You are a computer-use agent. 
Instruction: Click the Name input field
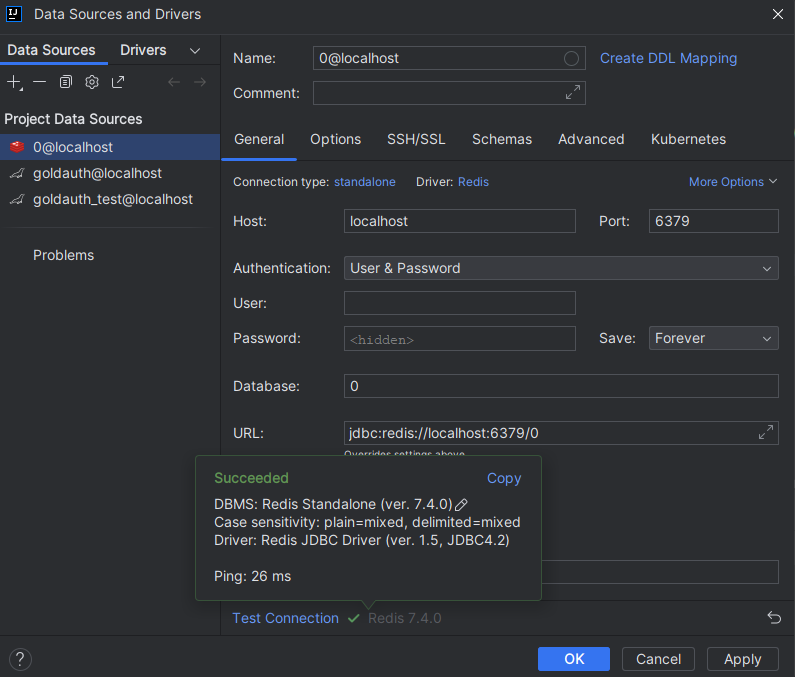click(x=449, y=58)
